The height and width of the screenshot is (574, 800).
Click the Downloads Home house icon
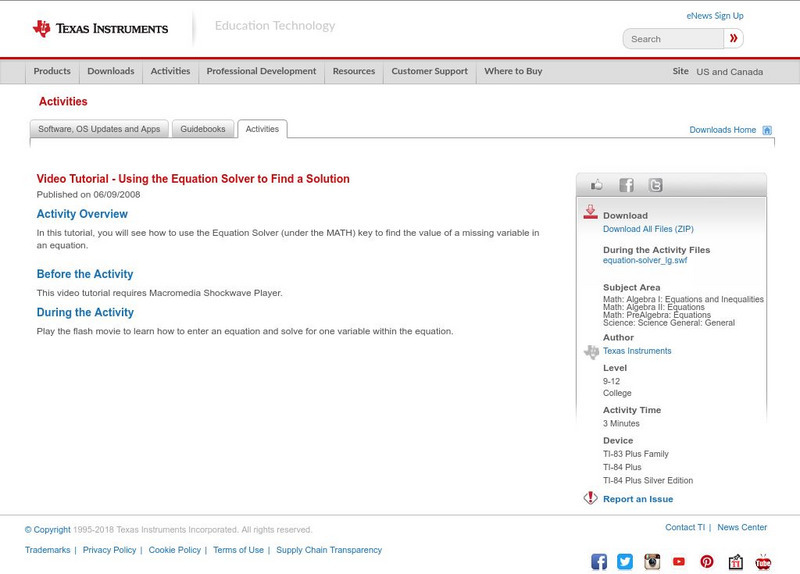coord(767,130)
